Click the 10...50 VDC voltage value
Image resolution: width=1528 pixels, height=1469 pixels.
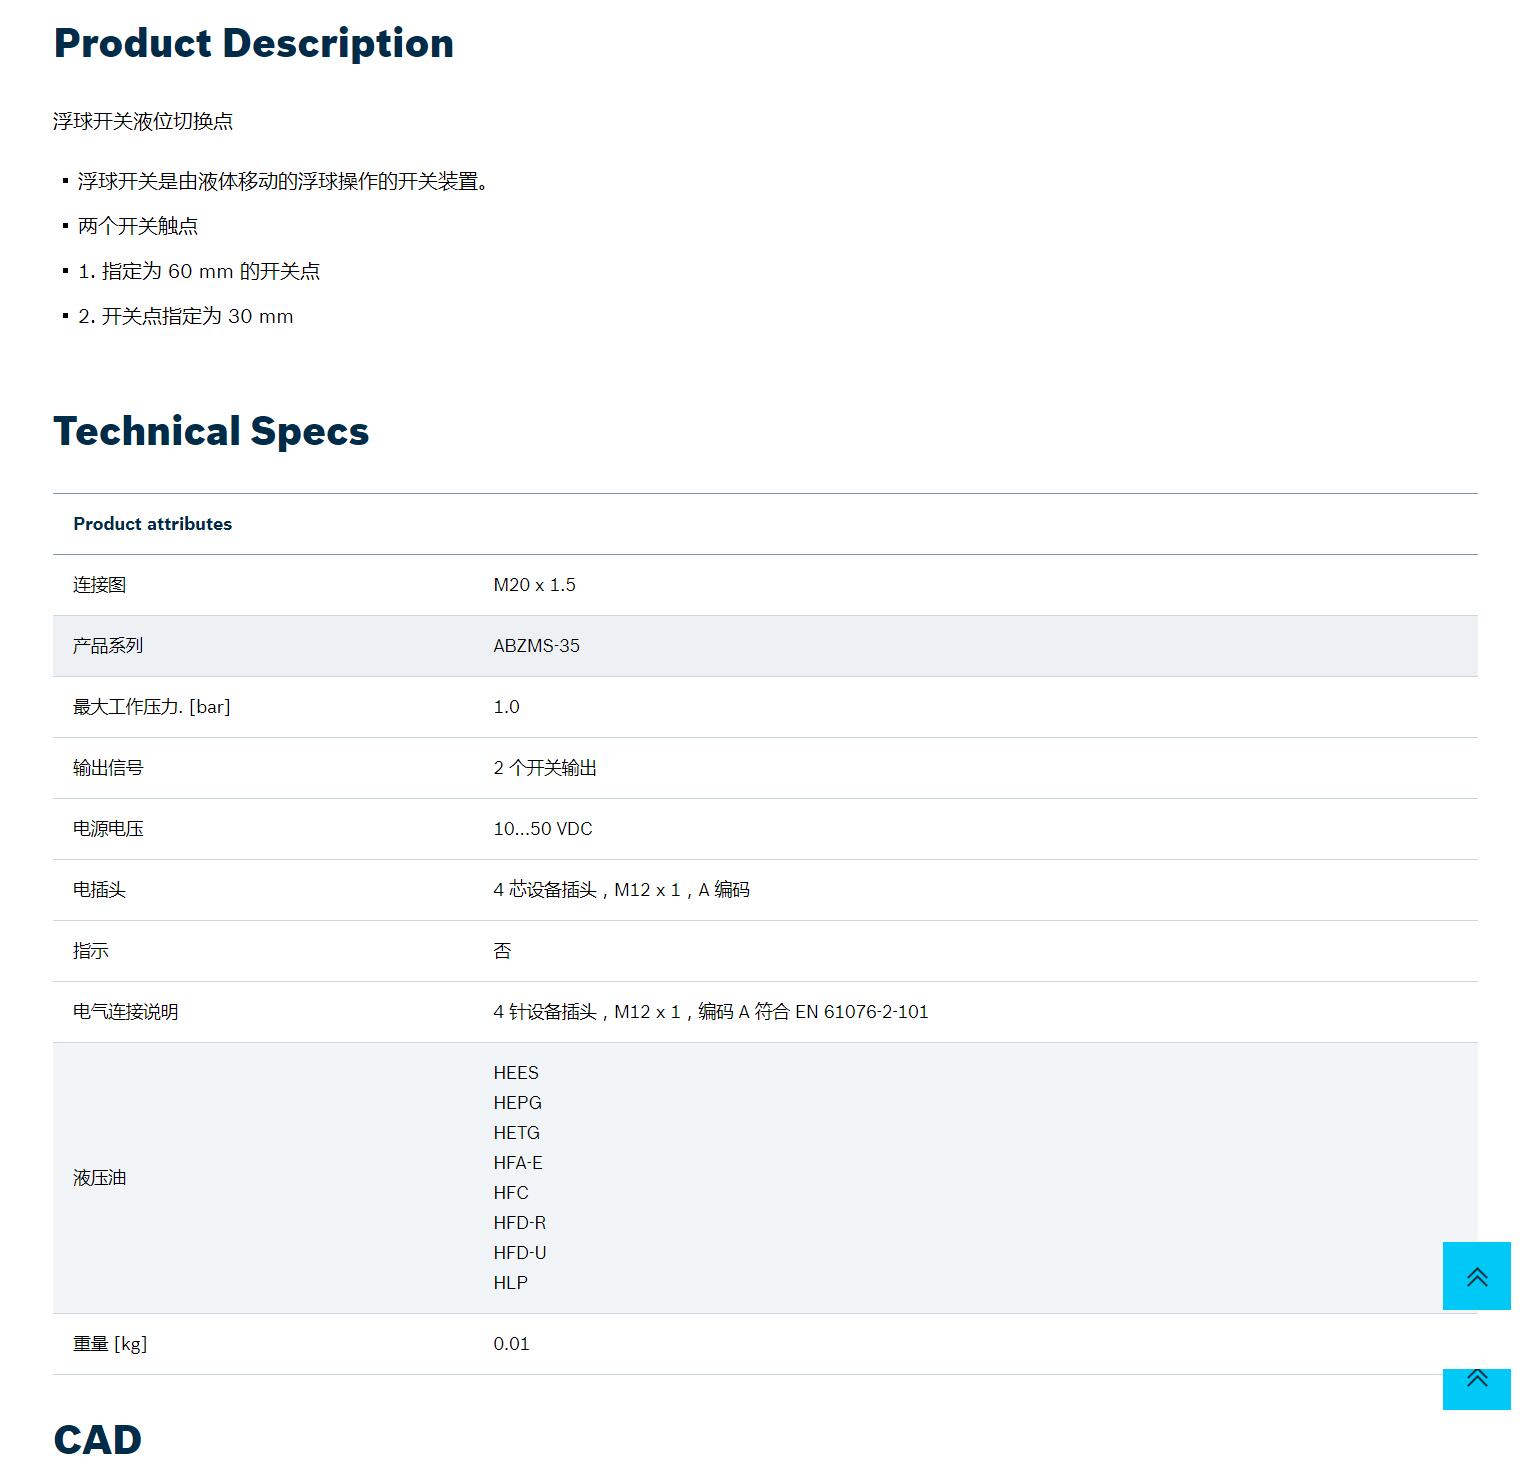[x=542, y=829]
